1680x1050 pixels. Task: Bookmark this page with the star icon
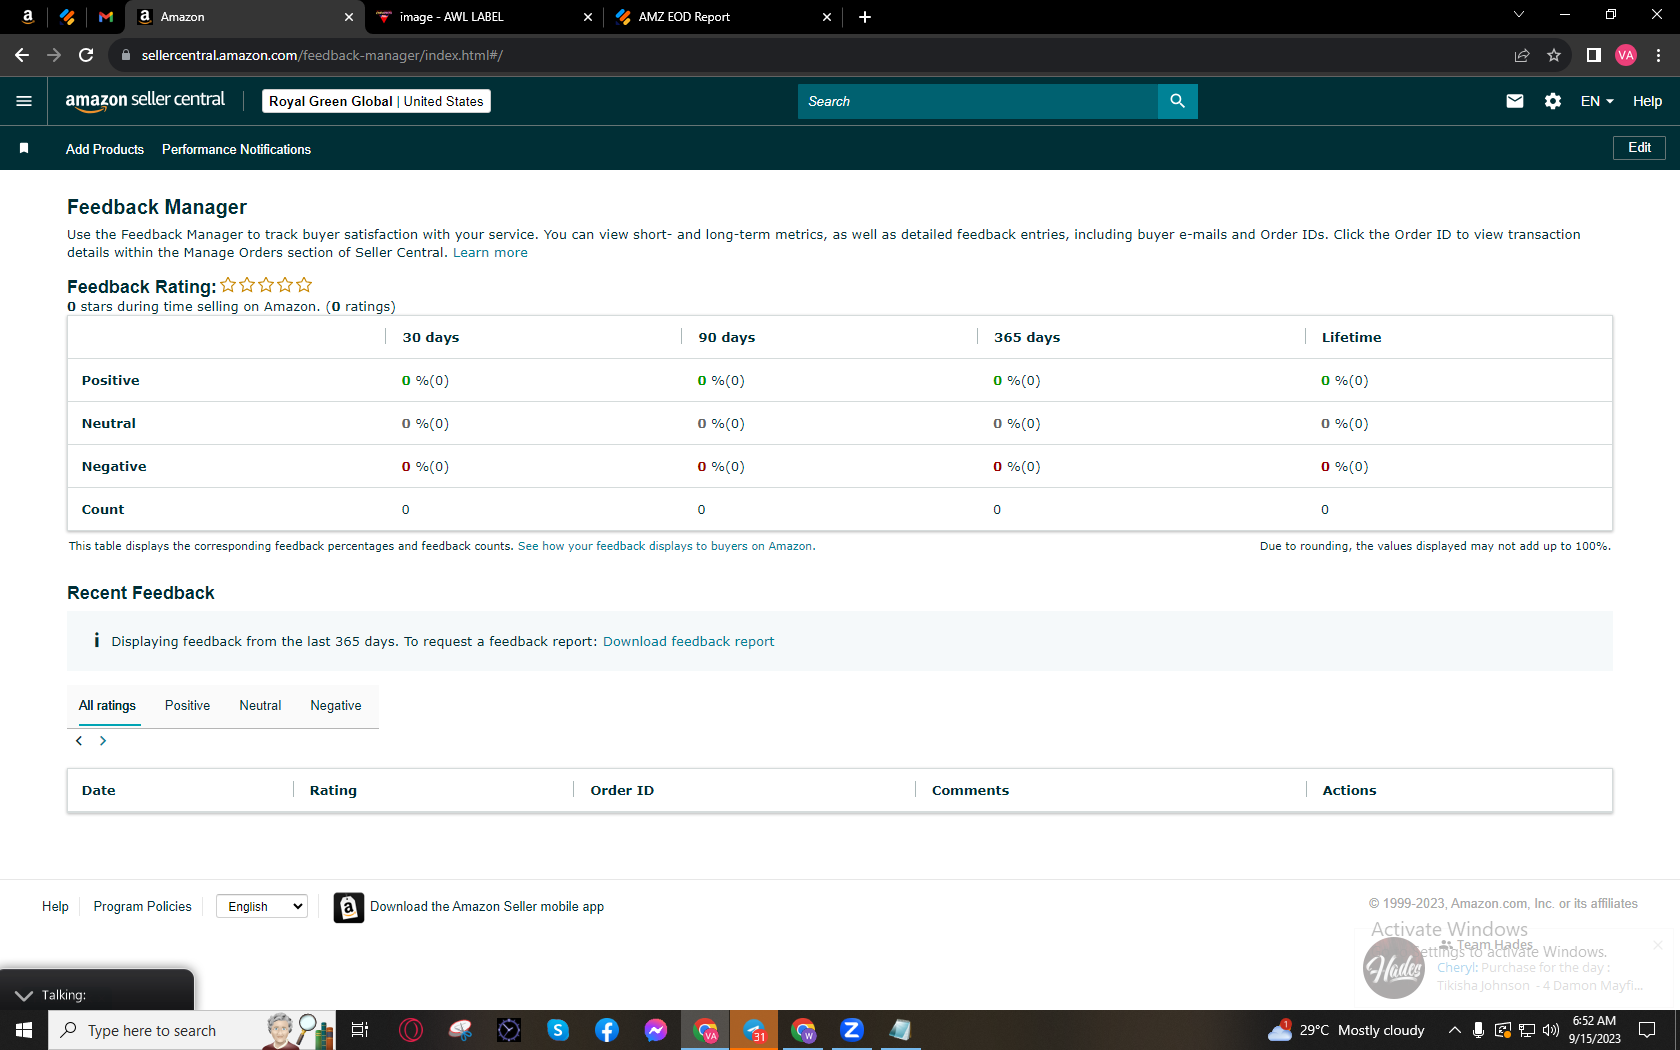click(x=1554, y=55)
